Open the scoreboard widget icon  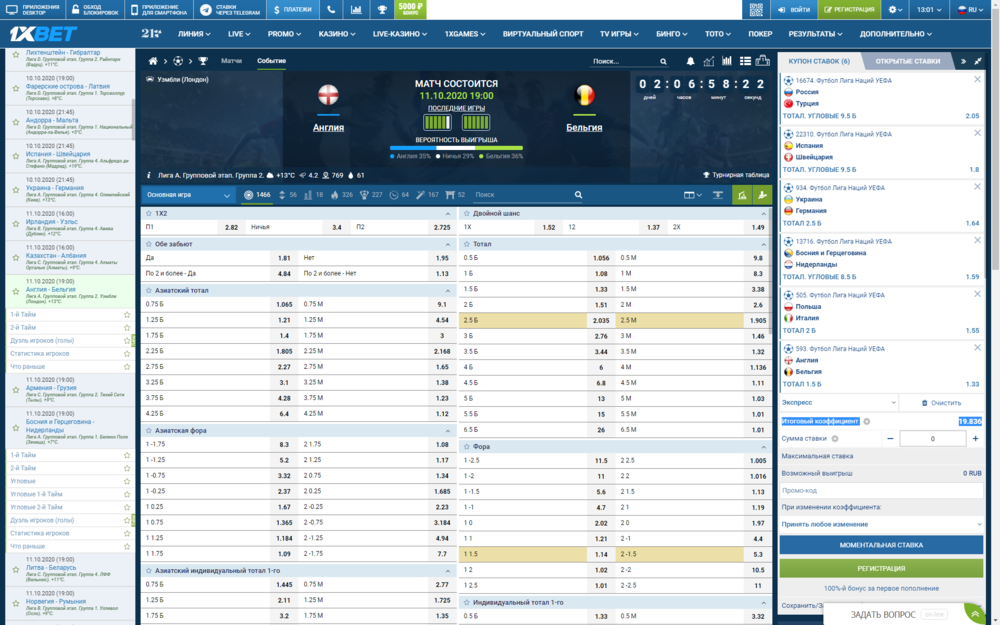tap(763, 61)
